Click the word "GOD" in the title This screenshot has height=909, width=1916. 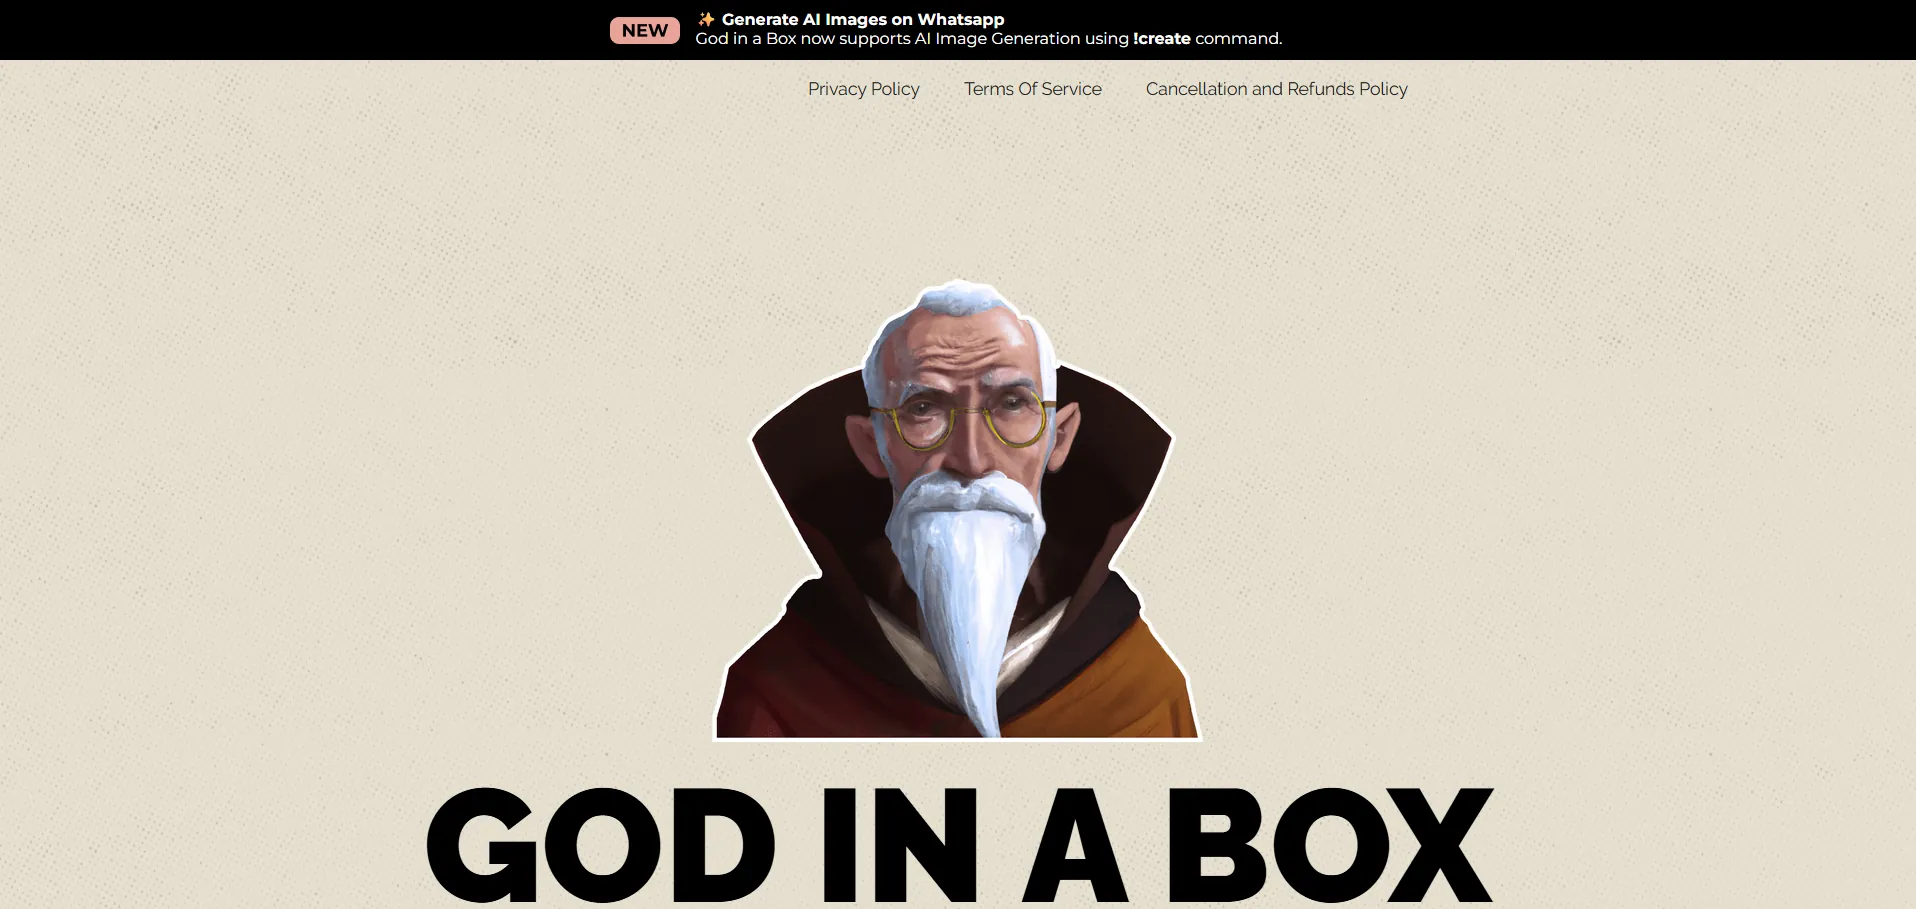coord(600,845)
